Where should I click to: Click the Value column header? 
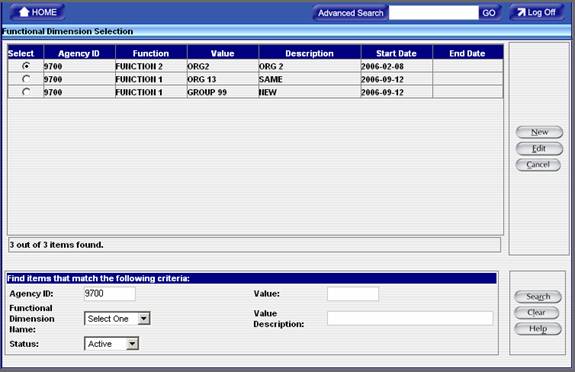coord(223,53)
